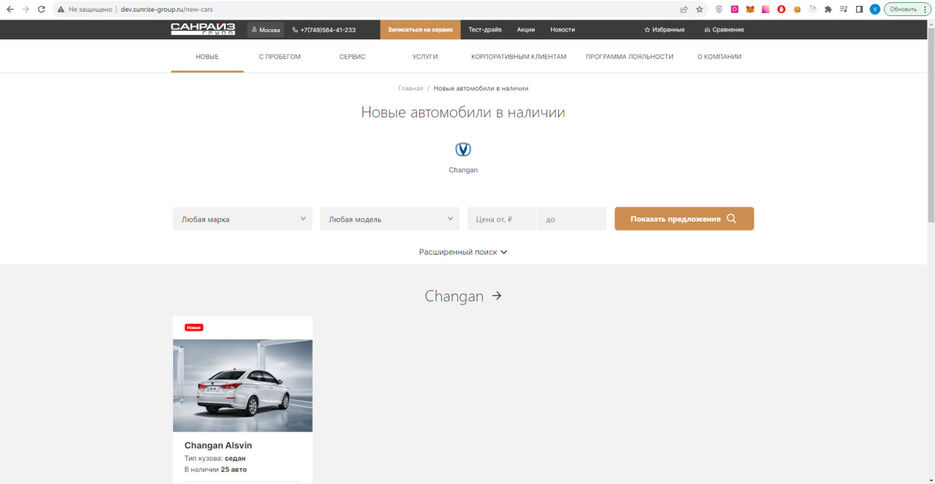Open the Москва city selector
The height and width of the screenshot is (484, 935).
[x=266, y=30]
